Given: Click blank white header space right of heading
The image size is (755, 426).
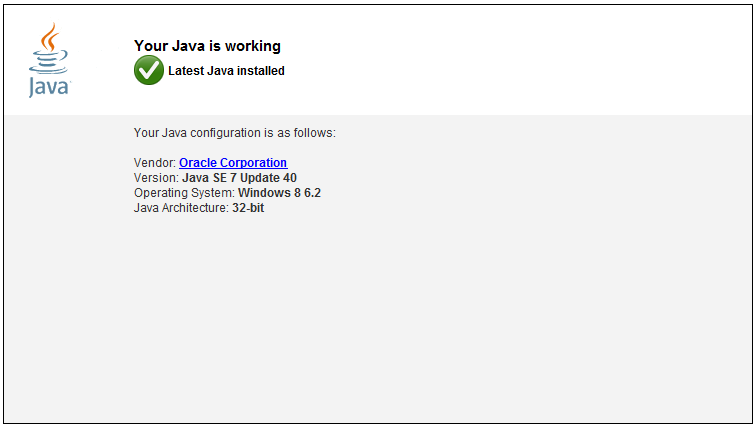Looking at the screenshot, I should pyautogui.click(x=520, y=55).
